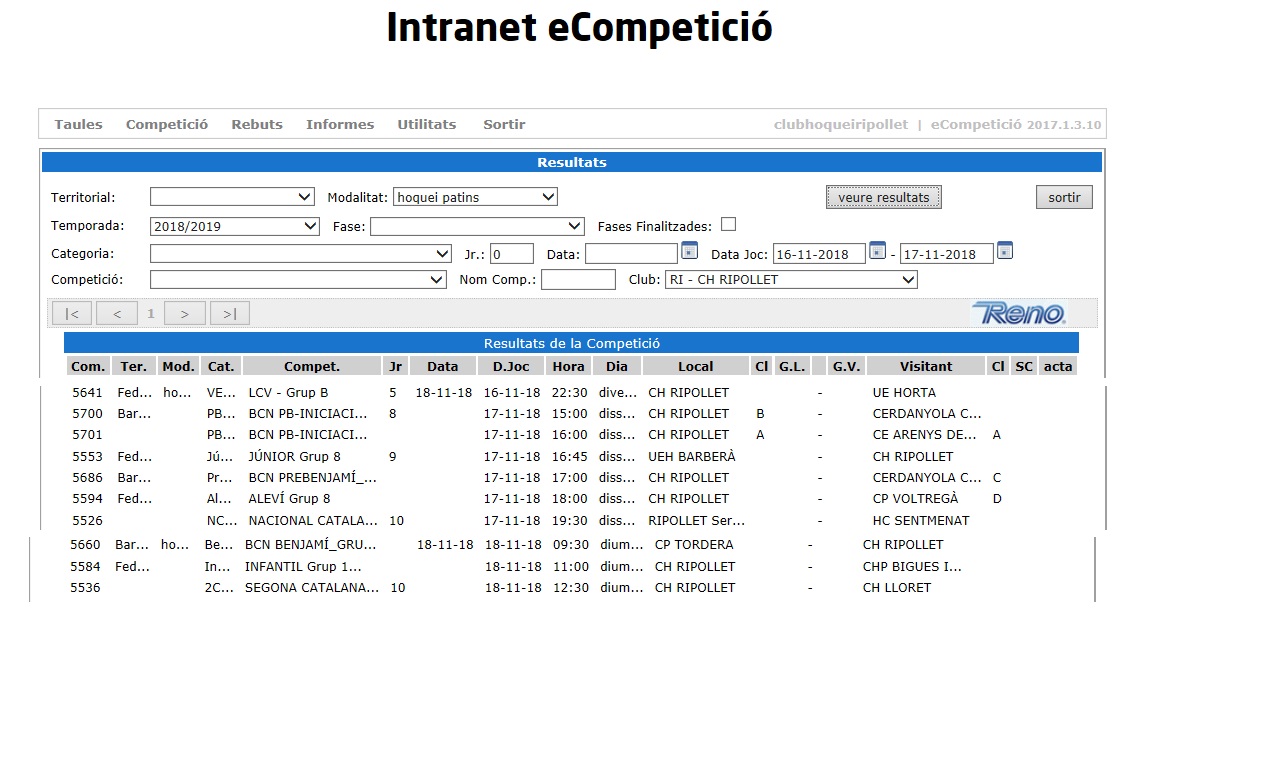Open Temporada dropdown showing 2018/2019
The width and height of the screenshot is (1265, 763).
point(235,226)
